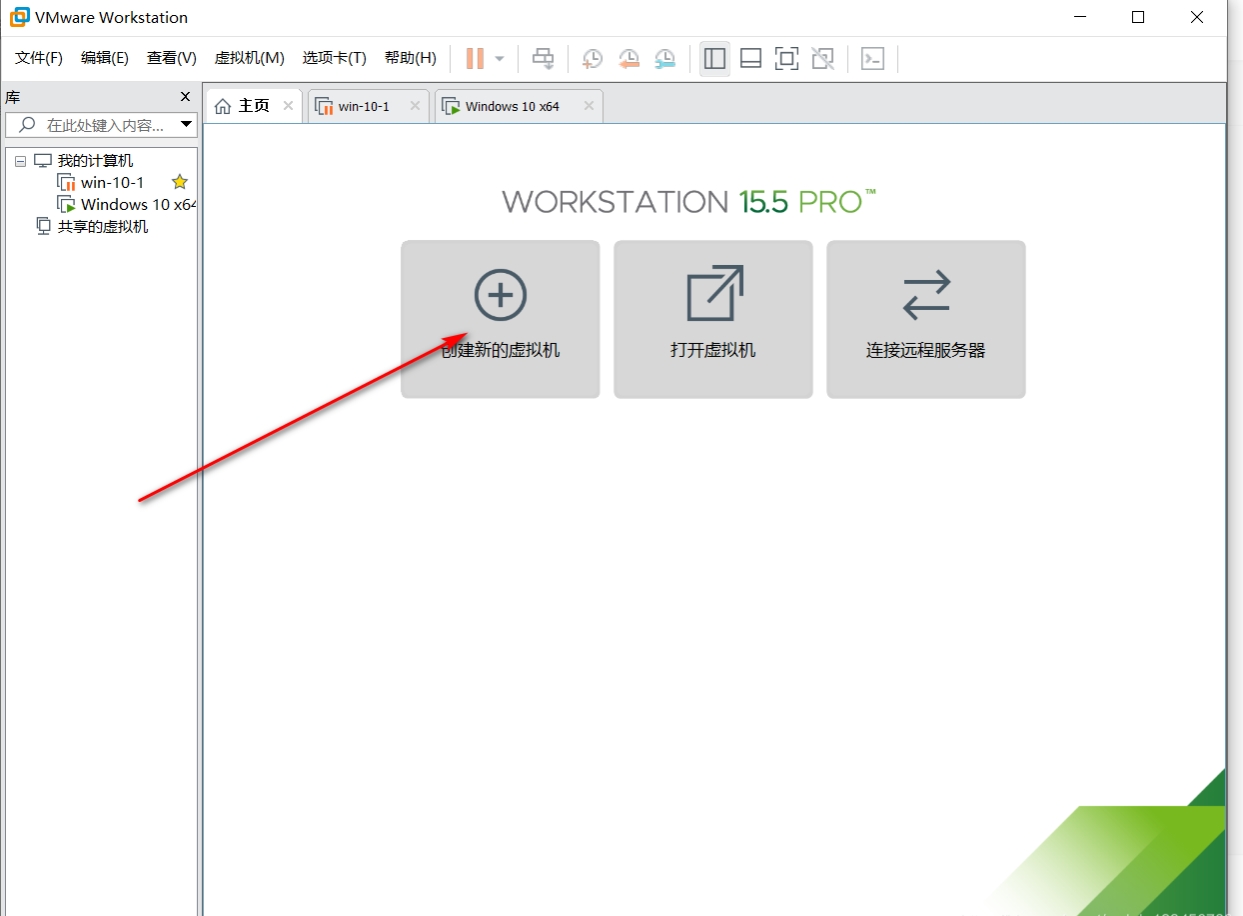Image resolution: width=1243 pixels, height=916 pixels.
Task: Open the create new virtual machine tile
Action: 500,319
